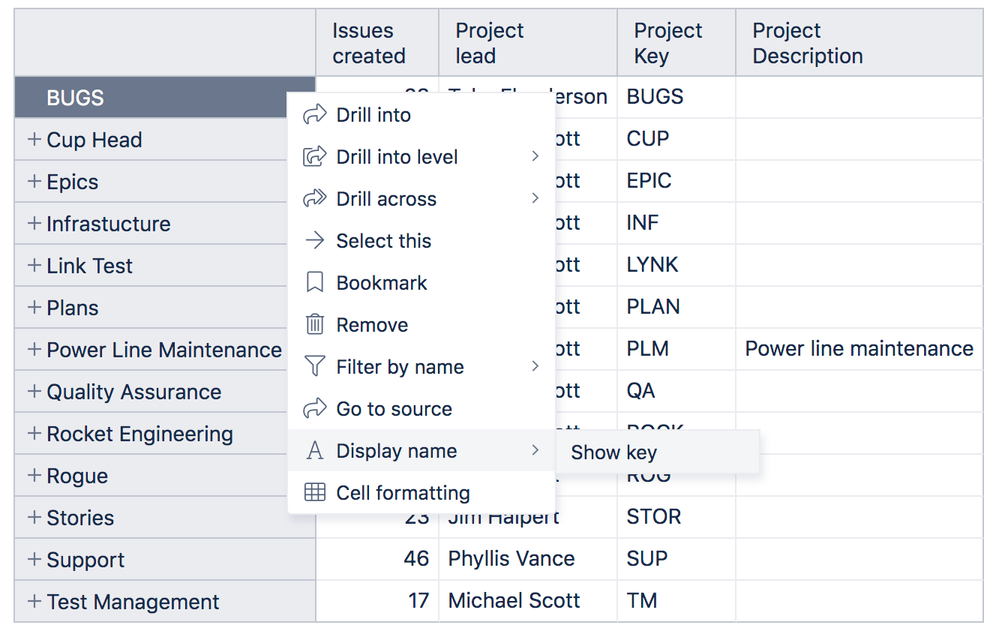The height and width of the screenshot is (635, 999).
Task: Click the Project lead column header
Action: pos(489,44)
